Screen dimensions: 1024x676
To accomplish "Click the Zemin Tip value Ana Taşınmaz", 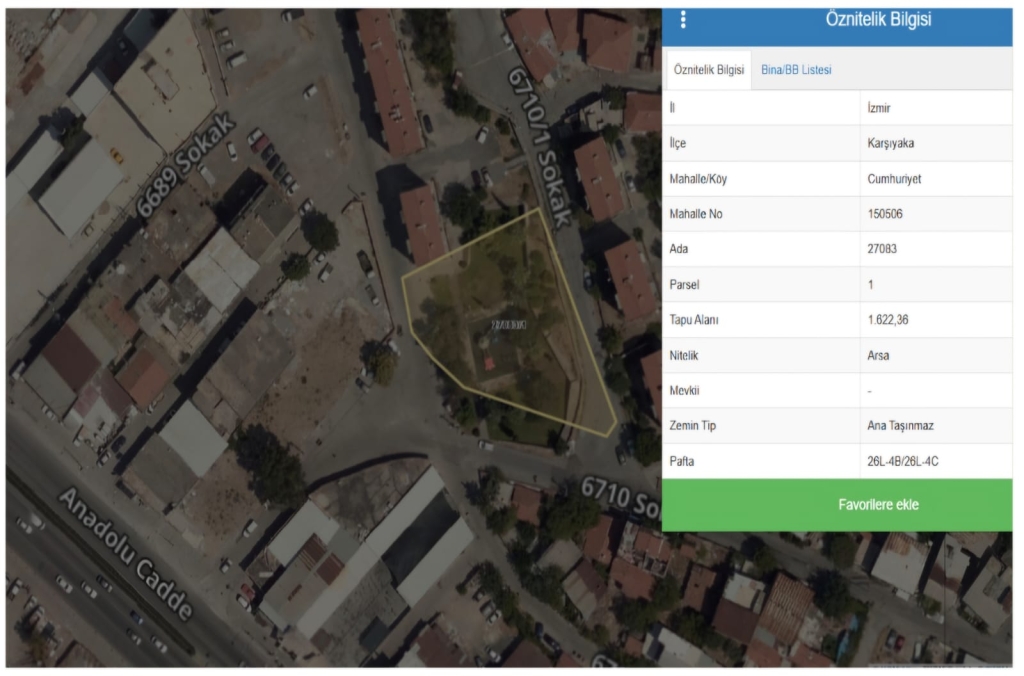I will coord(902,427).
